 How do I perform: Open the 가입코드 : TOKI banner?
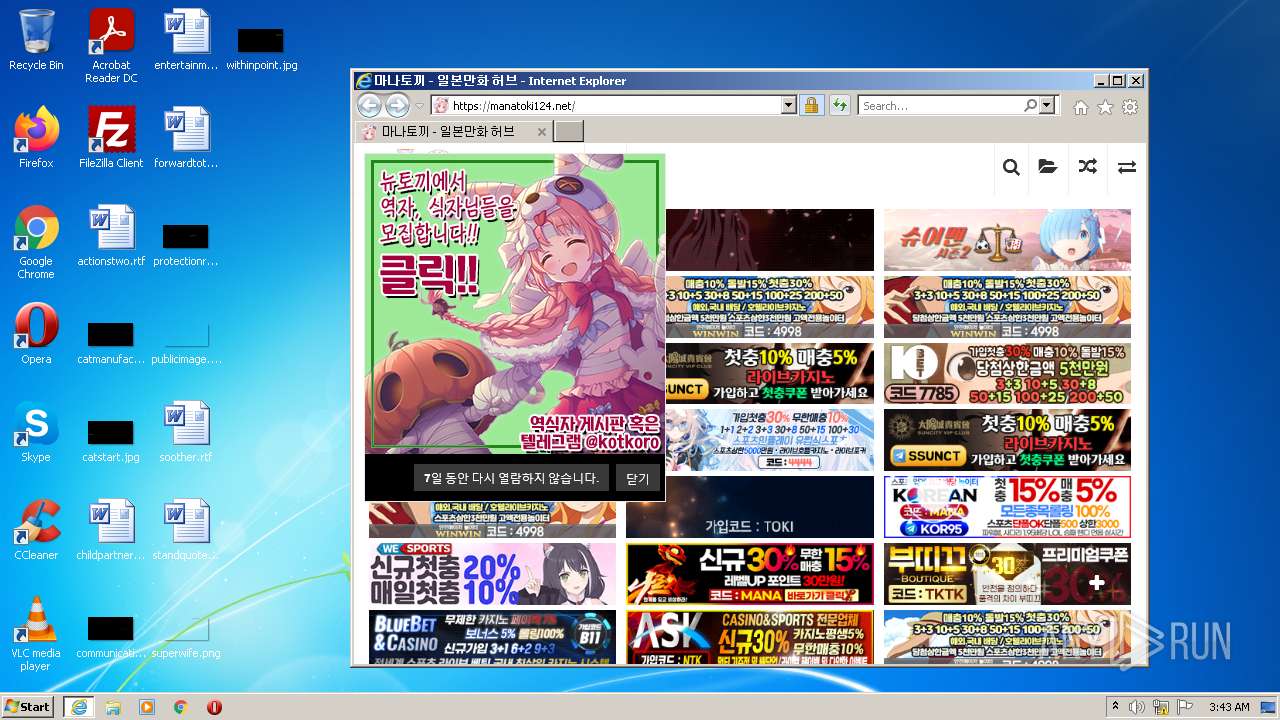(x=749, y=507)
